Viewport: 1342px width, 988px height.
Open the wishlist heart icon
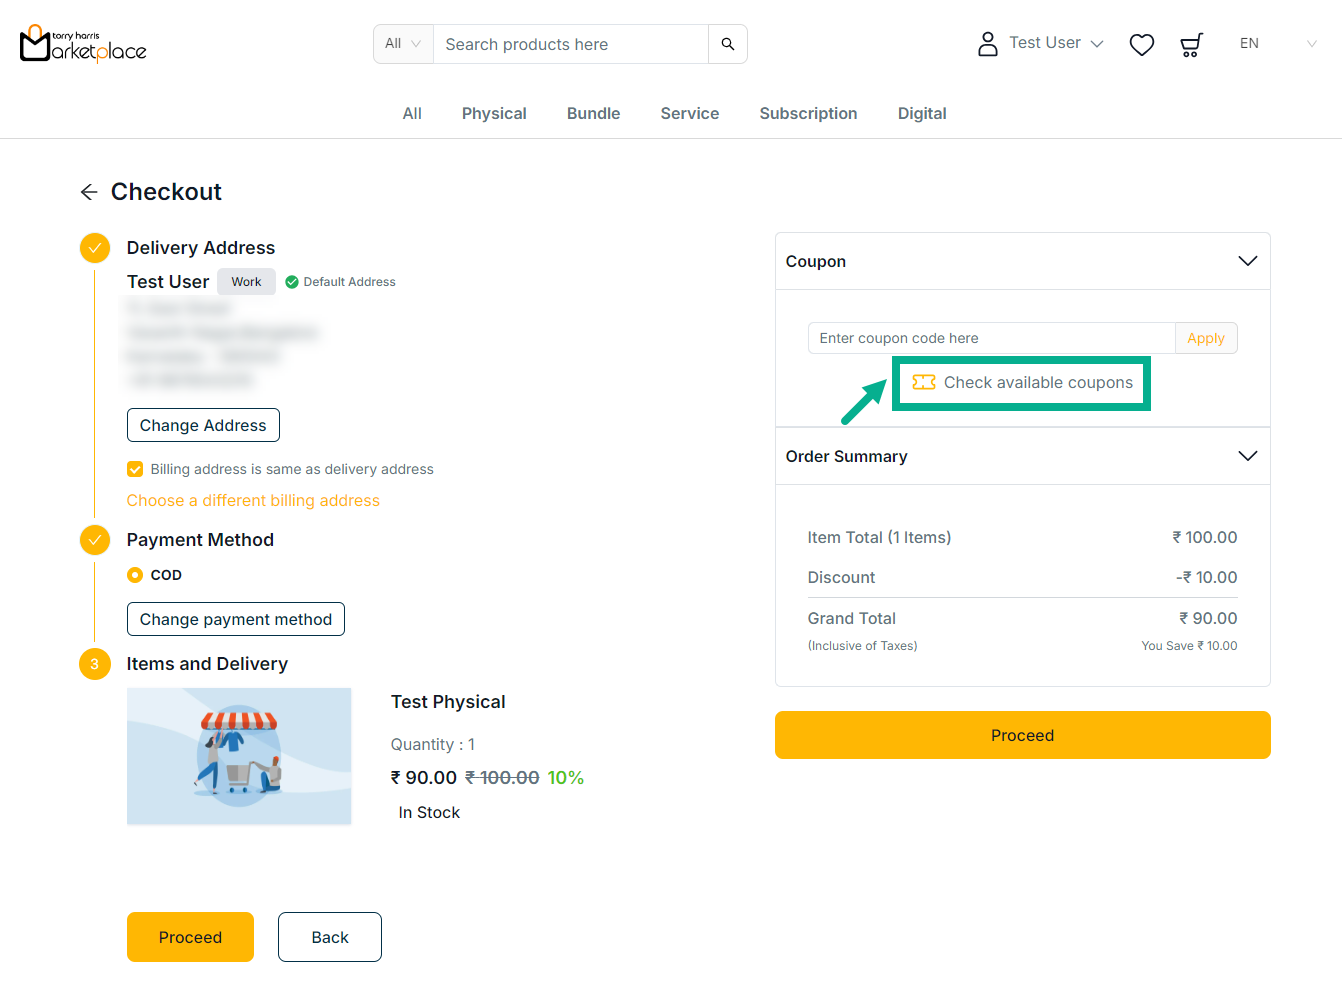coord(1141,44)
